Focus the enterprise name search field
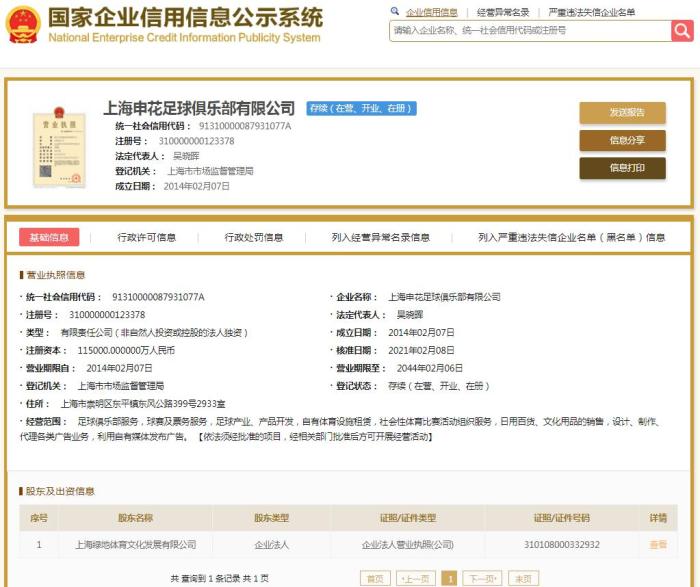Image resolution: width=700 pixels, height=587 pixels. coord(530,31)
